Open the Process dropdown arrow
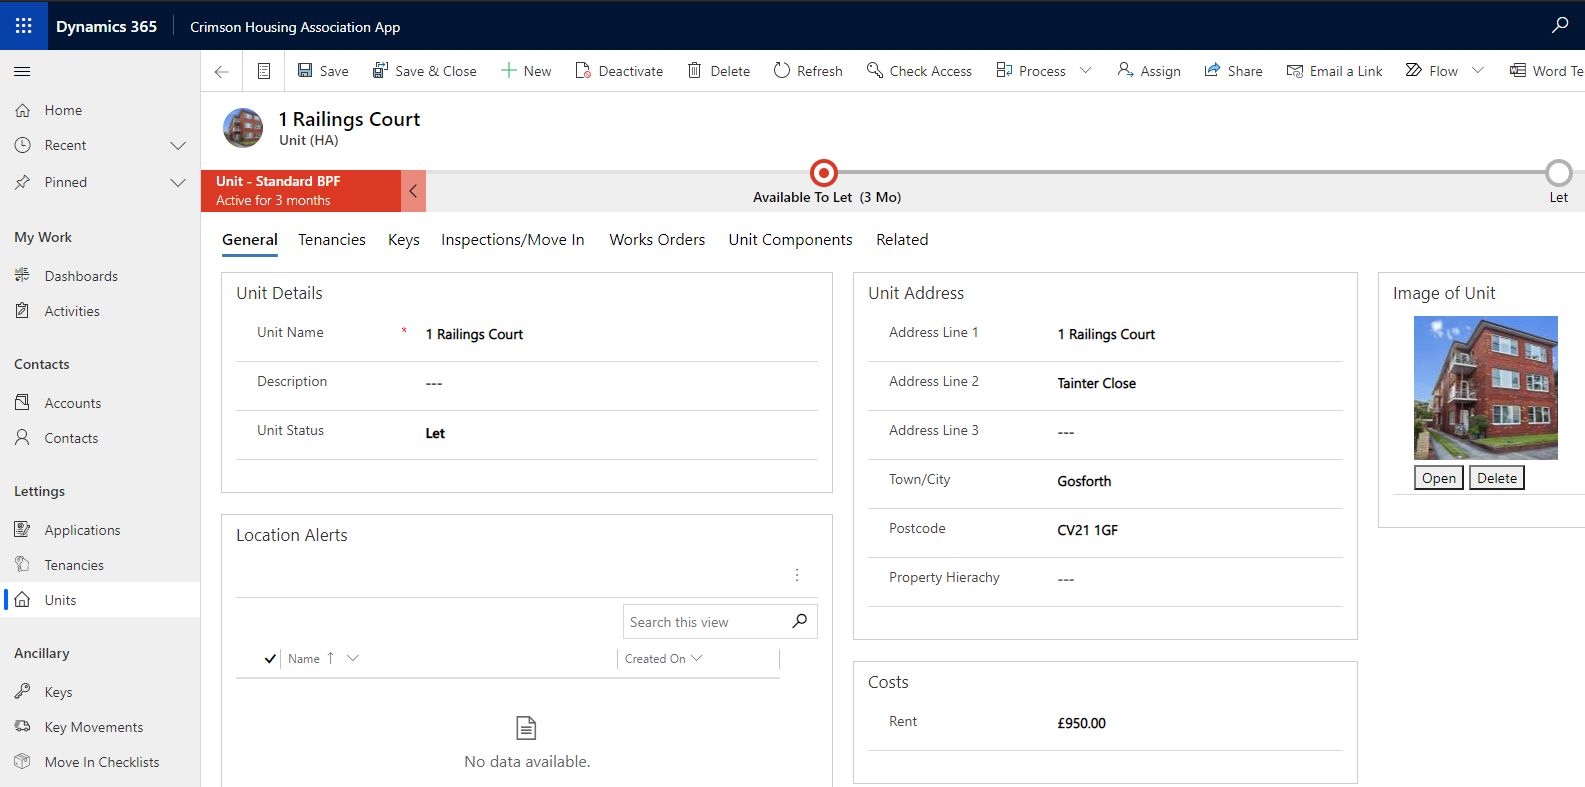 pos(1086,71)
